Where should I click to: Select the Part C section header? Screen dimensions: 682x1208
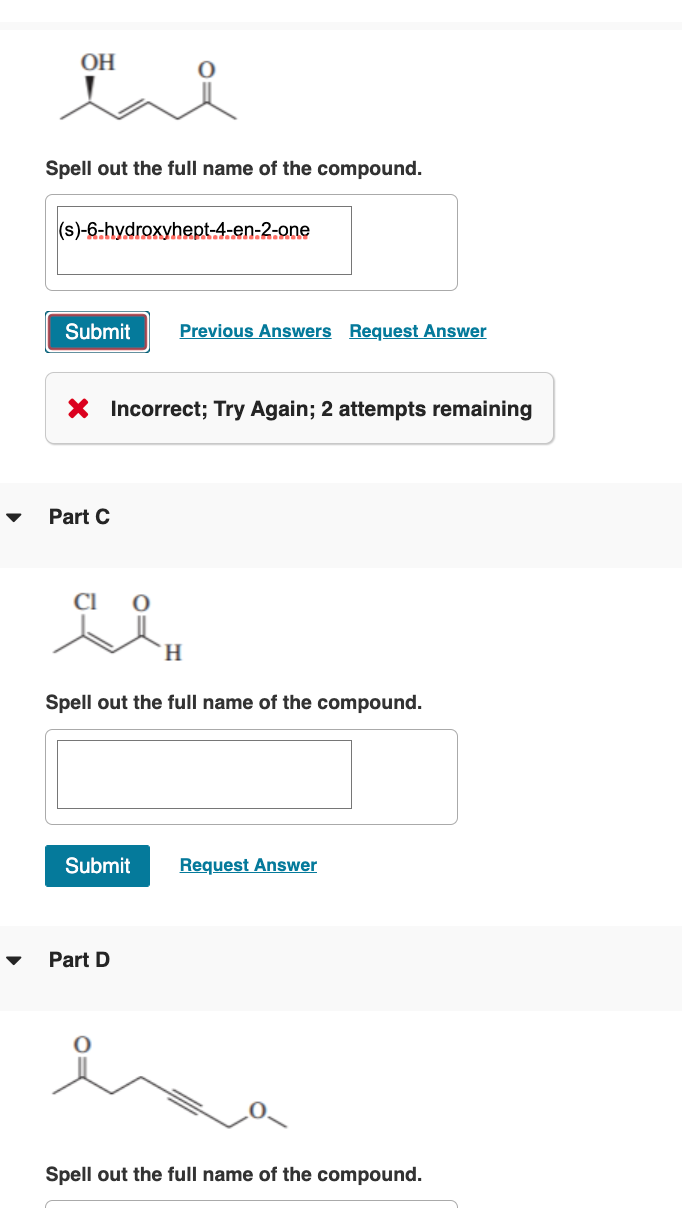click(79, 516)
